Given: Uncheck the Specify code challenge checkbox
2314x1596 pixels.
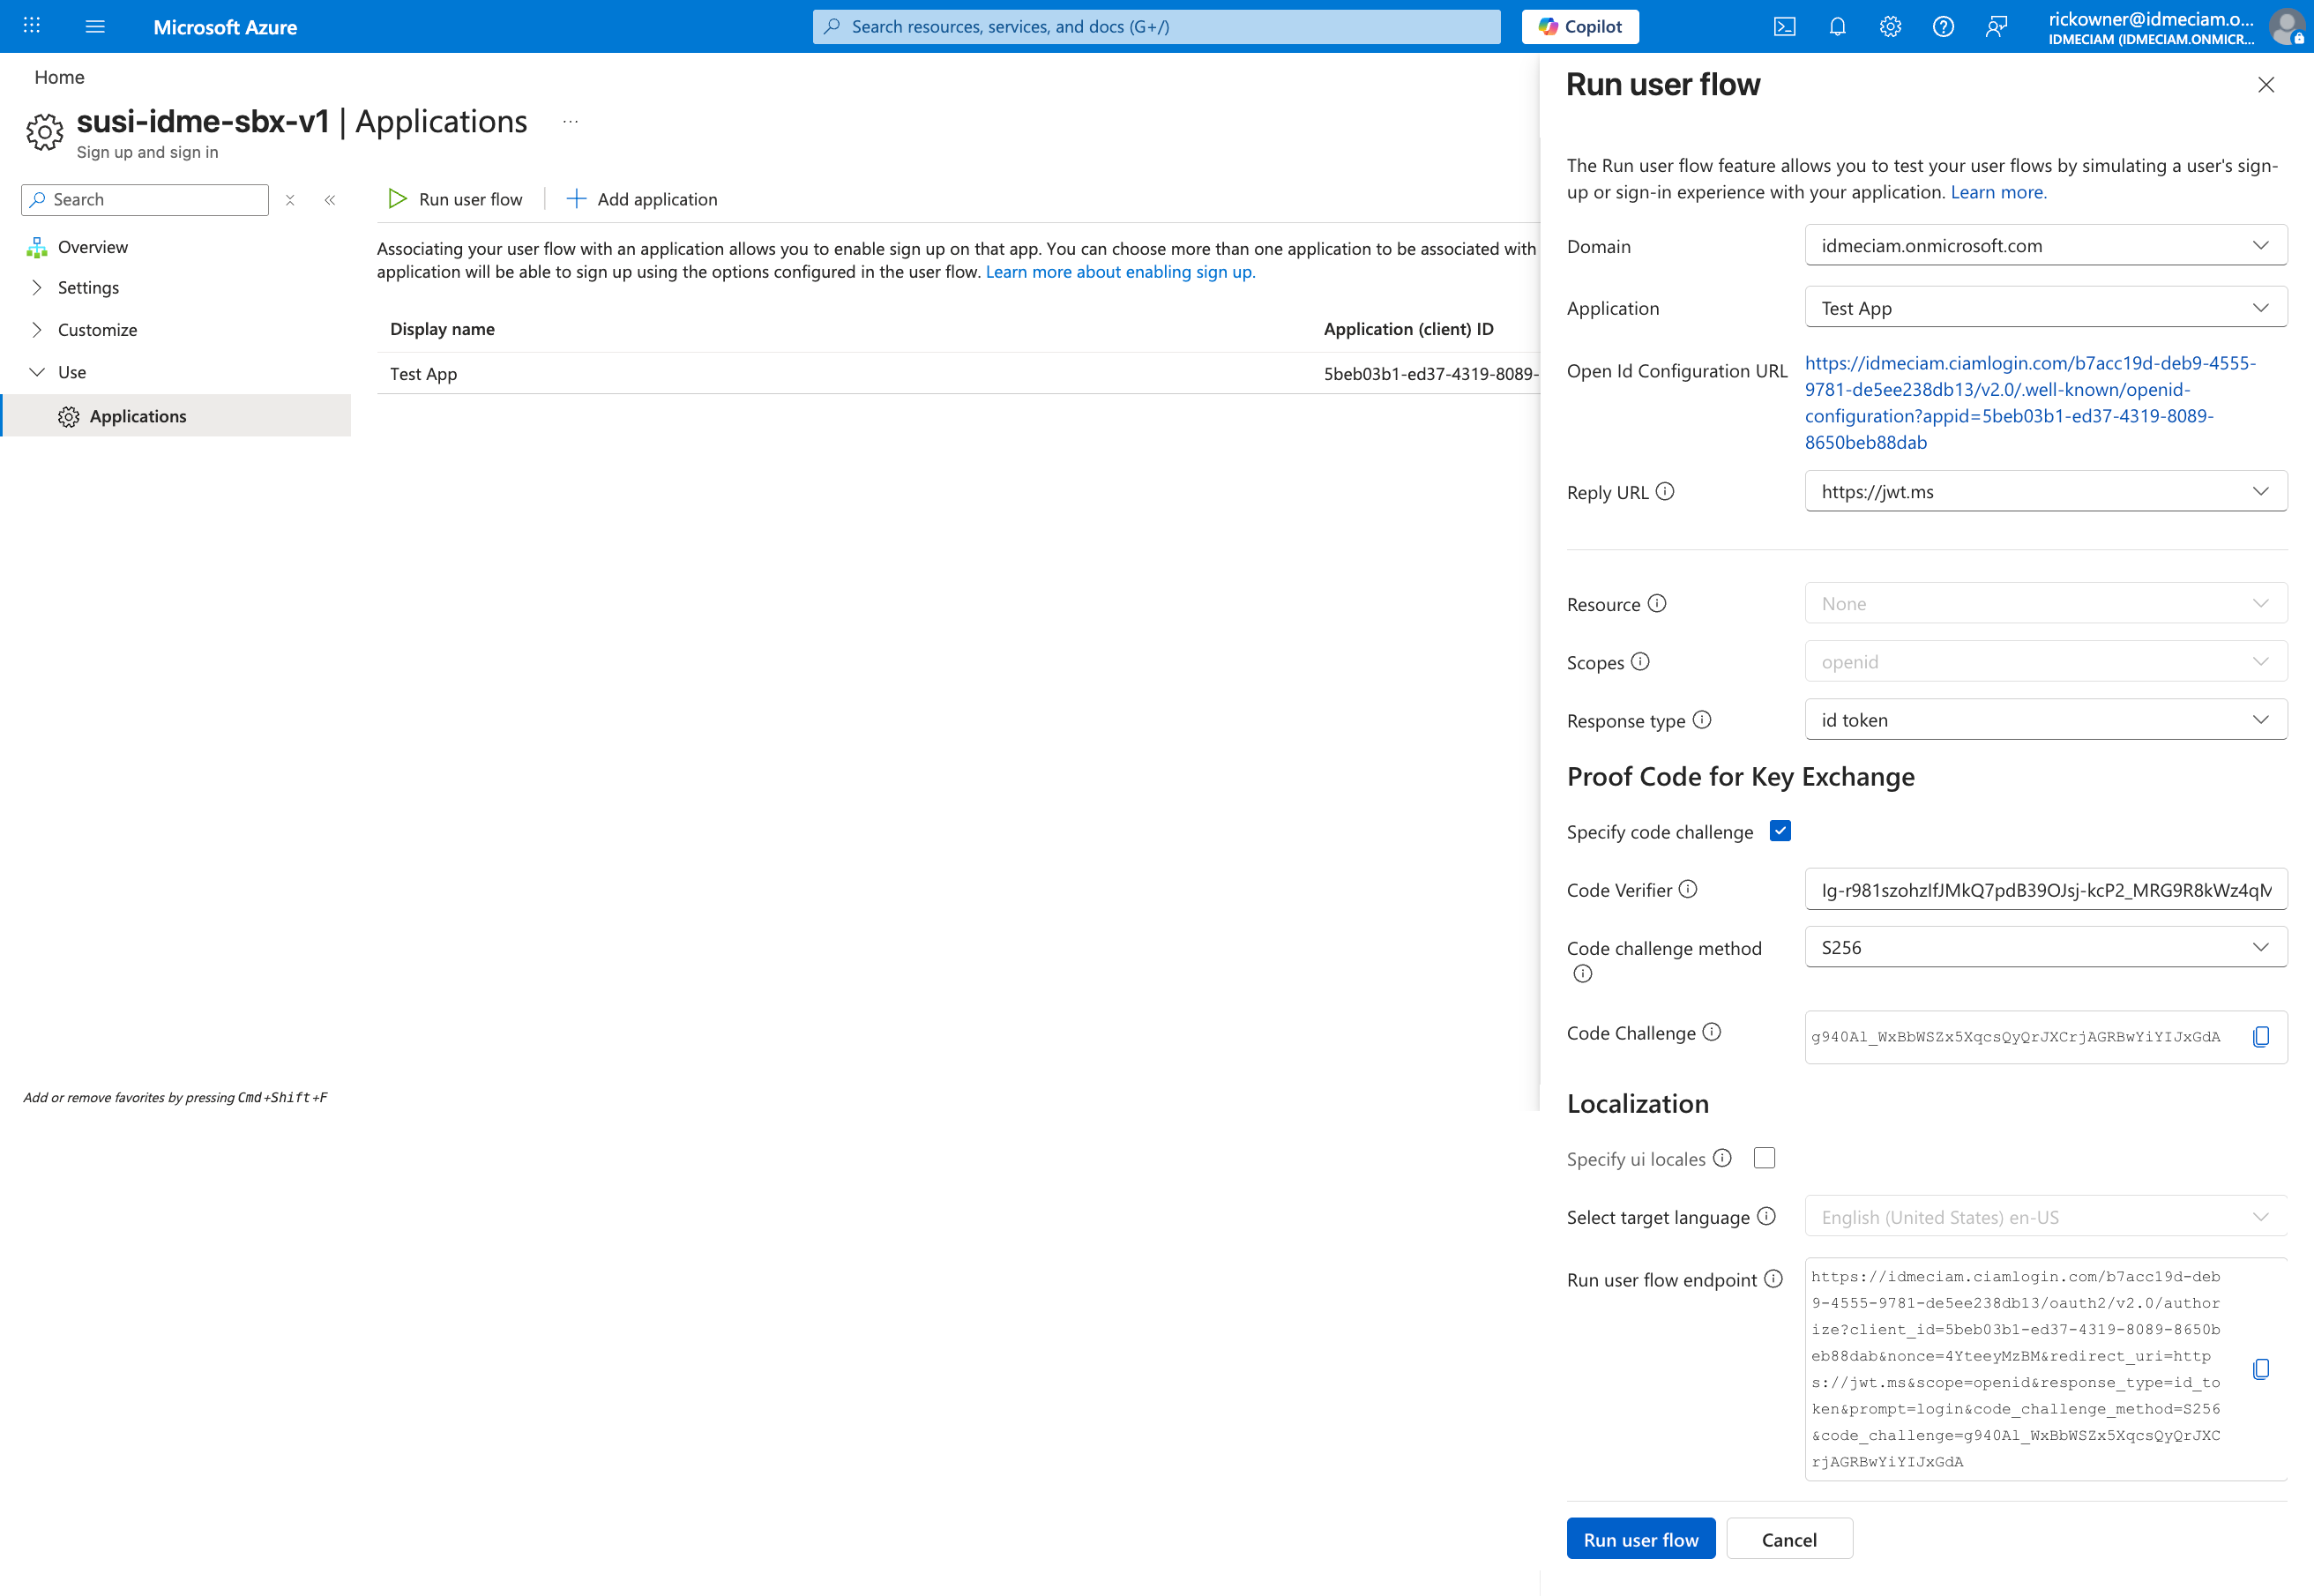Looking at the screenshot, I should pyautogui.click(x=1779, y=830).
